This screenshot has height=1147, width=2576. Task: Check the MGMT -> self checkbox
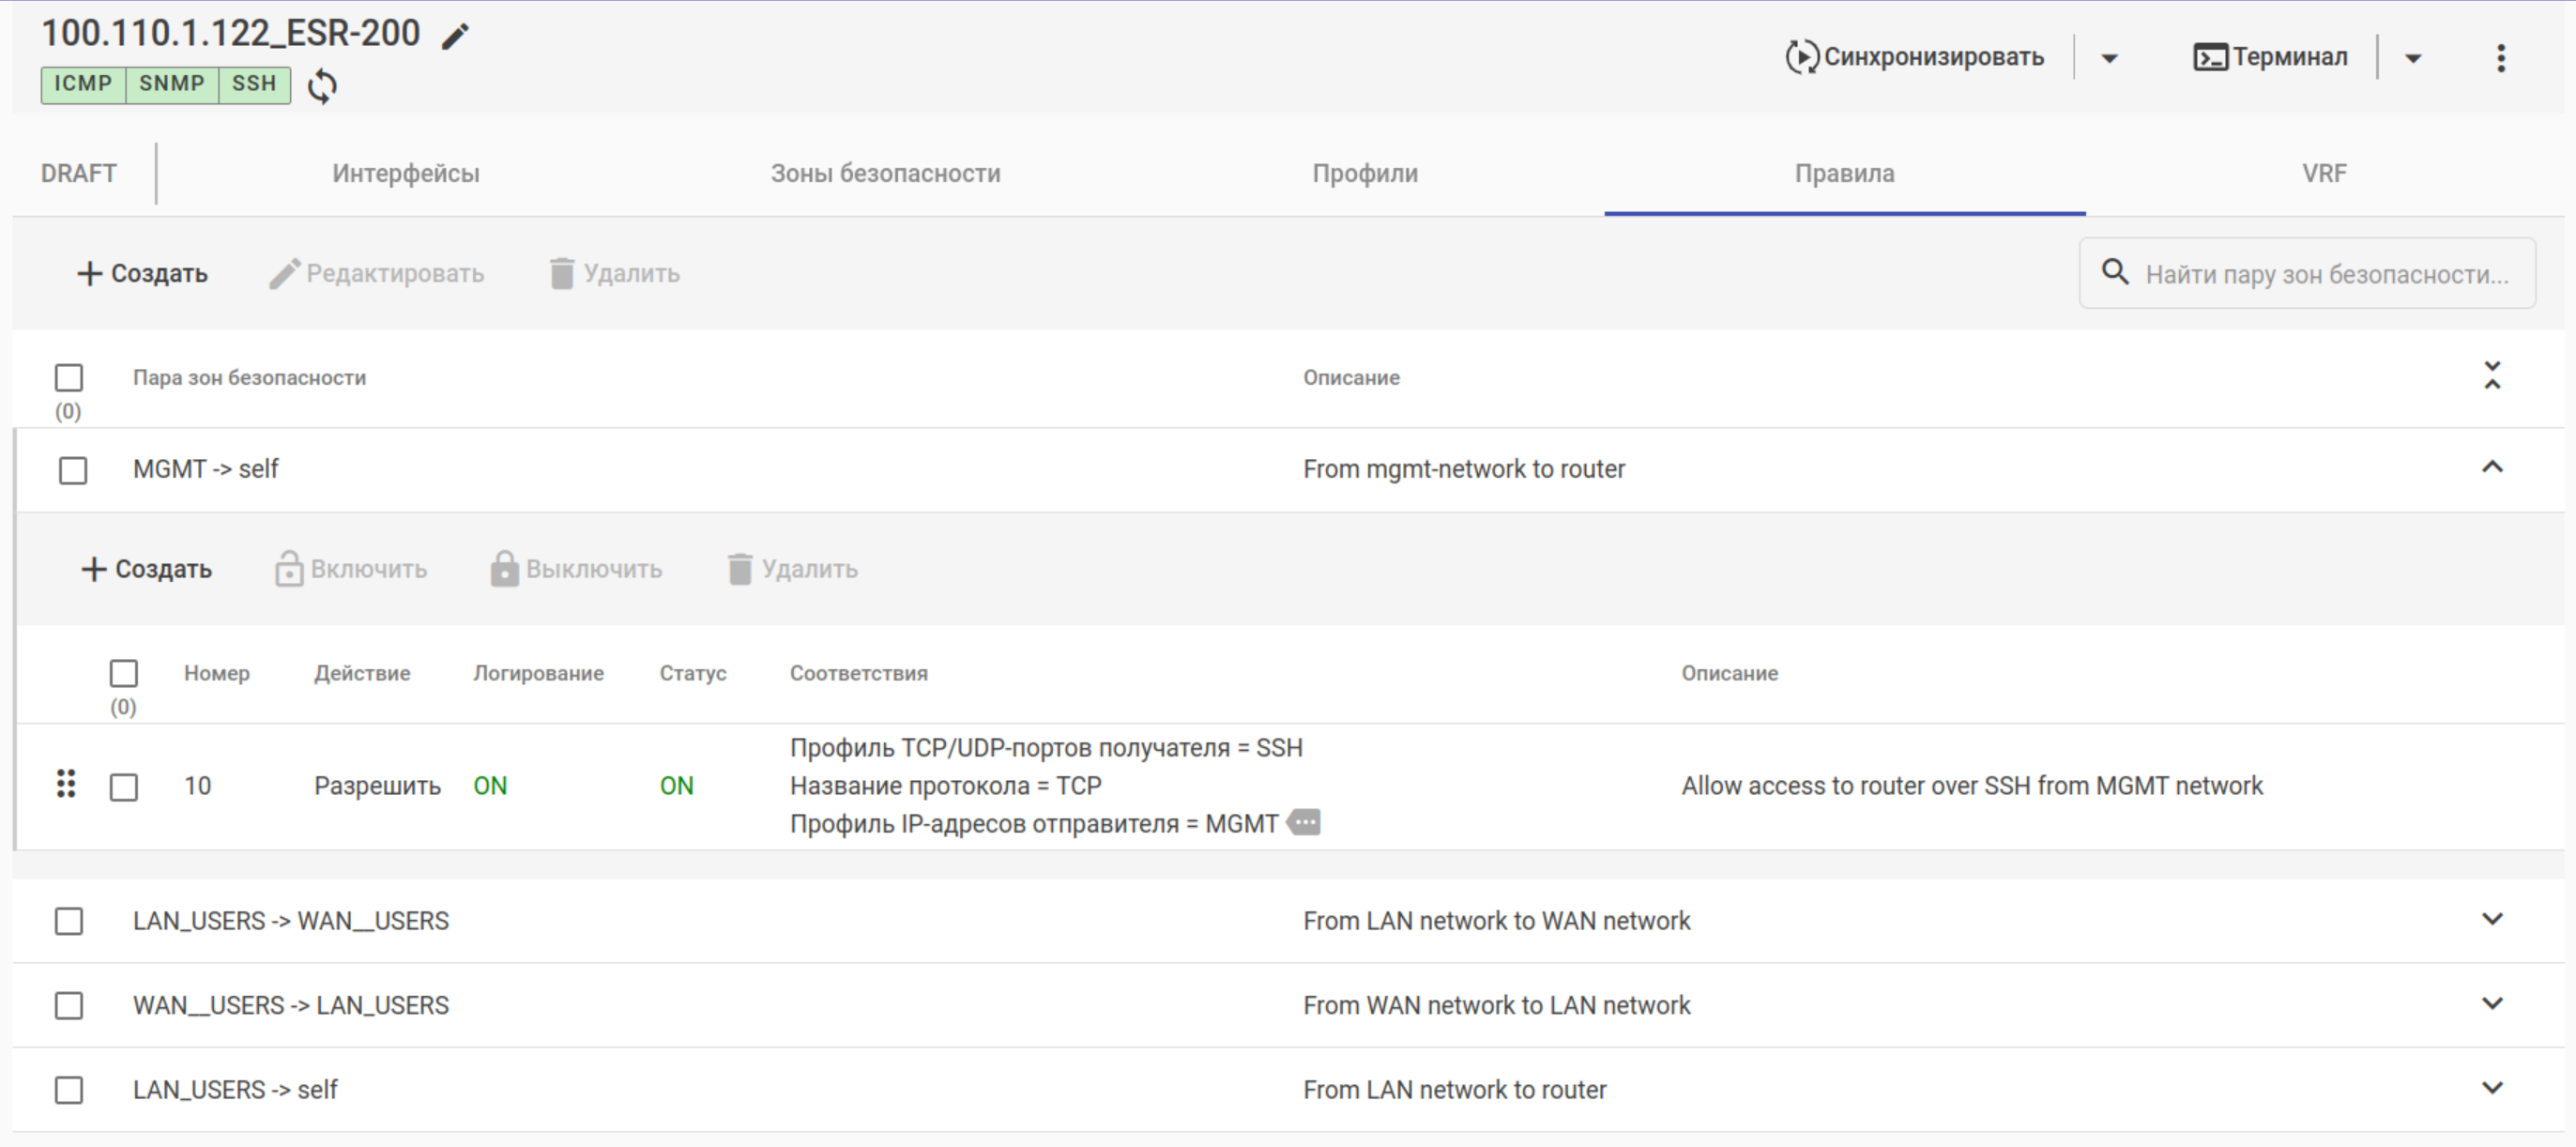click(73, 470)
